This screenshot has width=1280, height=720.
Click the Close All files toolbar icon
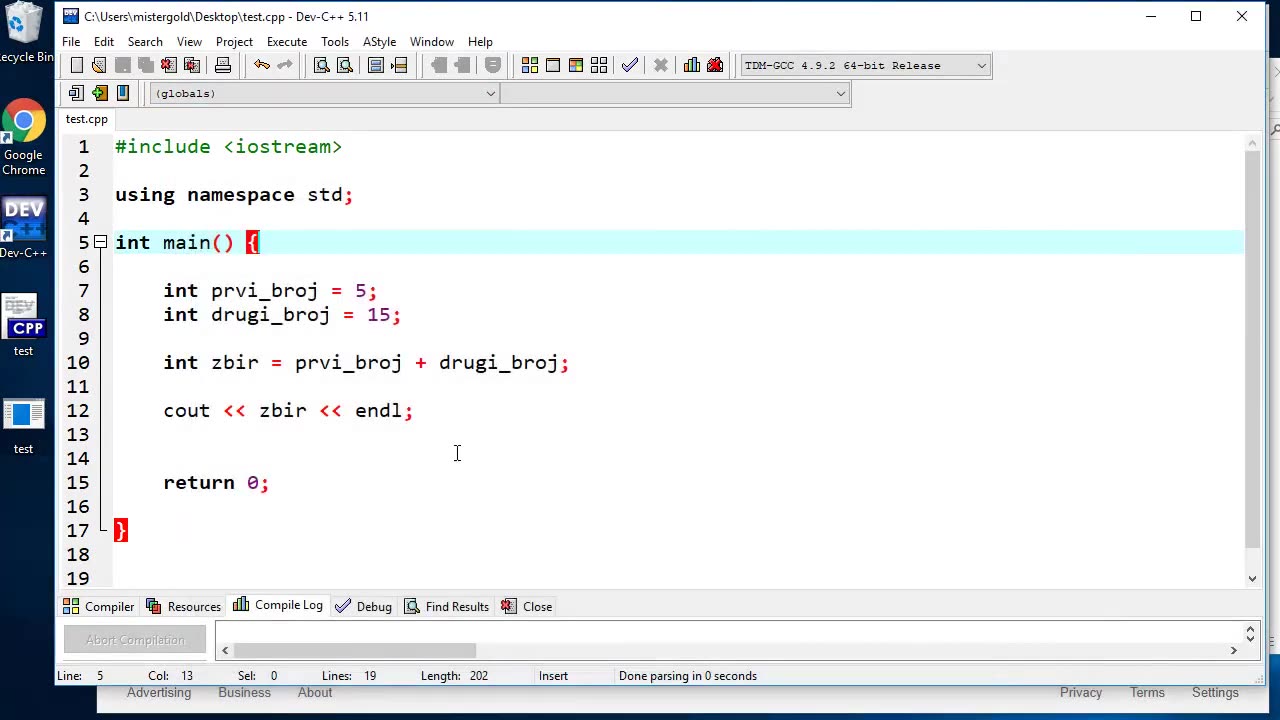pyautogui.click(x=192, y=65)
